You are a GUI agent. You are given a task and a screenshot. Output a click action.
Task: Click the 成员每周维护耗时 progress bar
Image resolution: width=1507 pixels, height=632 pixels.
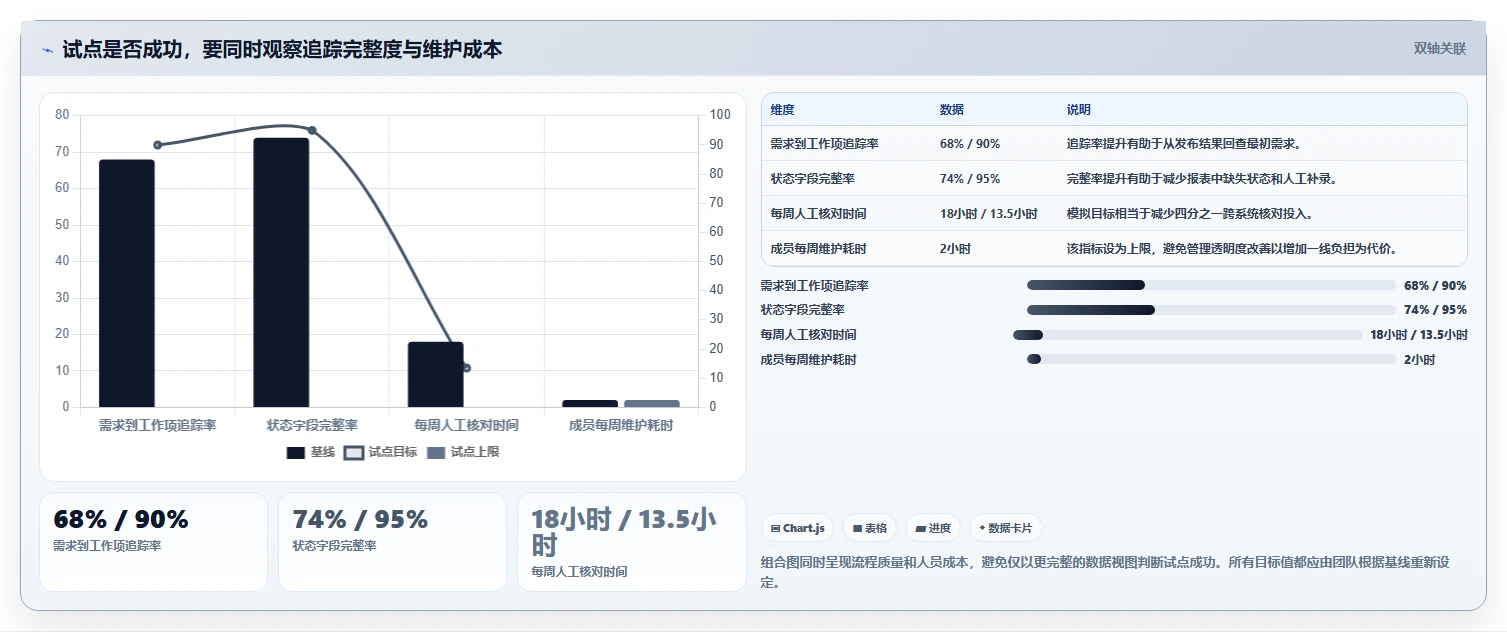point(1211,359)
